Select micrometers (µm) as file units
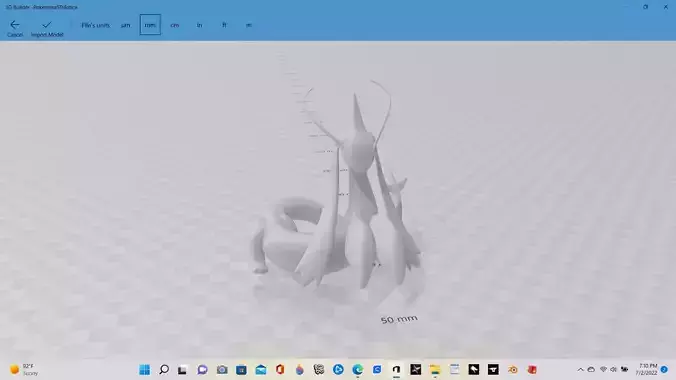Image resolution: width=676 pixels, height=380 pixels. click(125, 25)
